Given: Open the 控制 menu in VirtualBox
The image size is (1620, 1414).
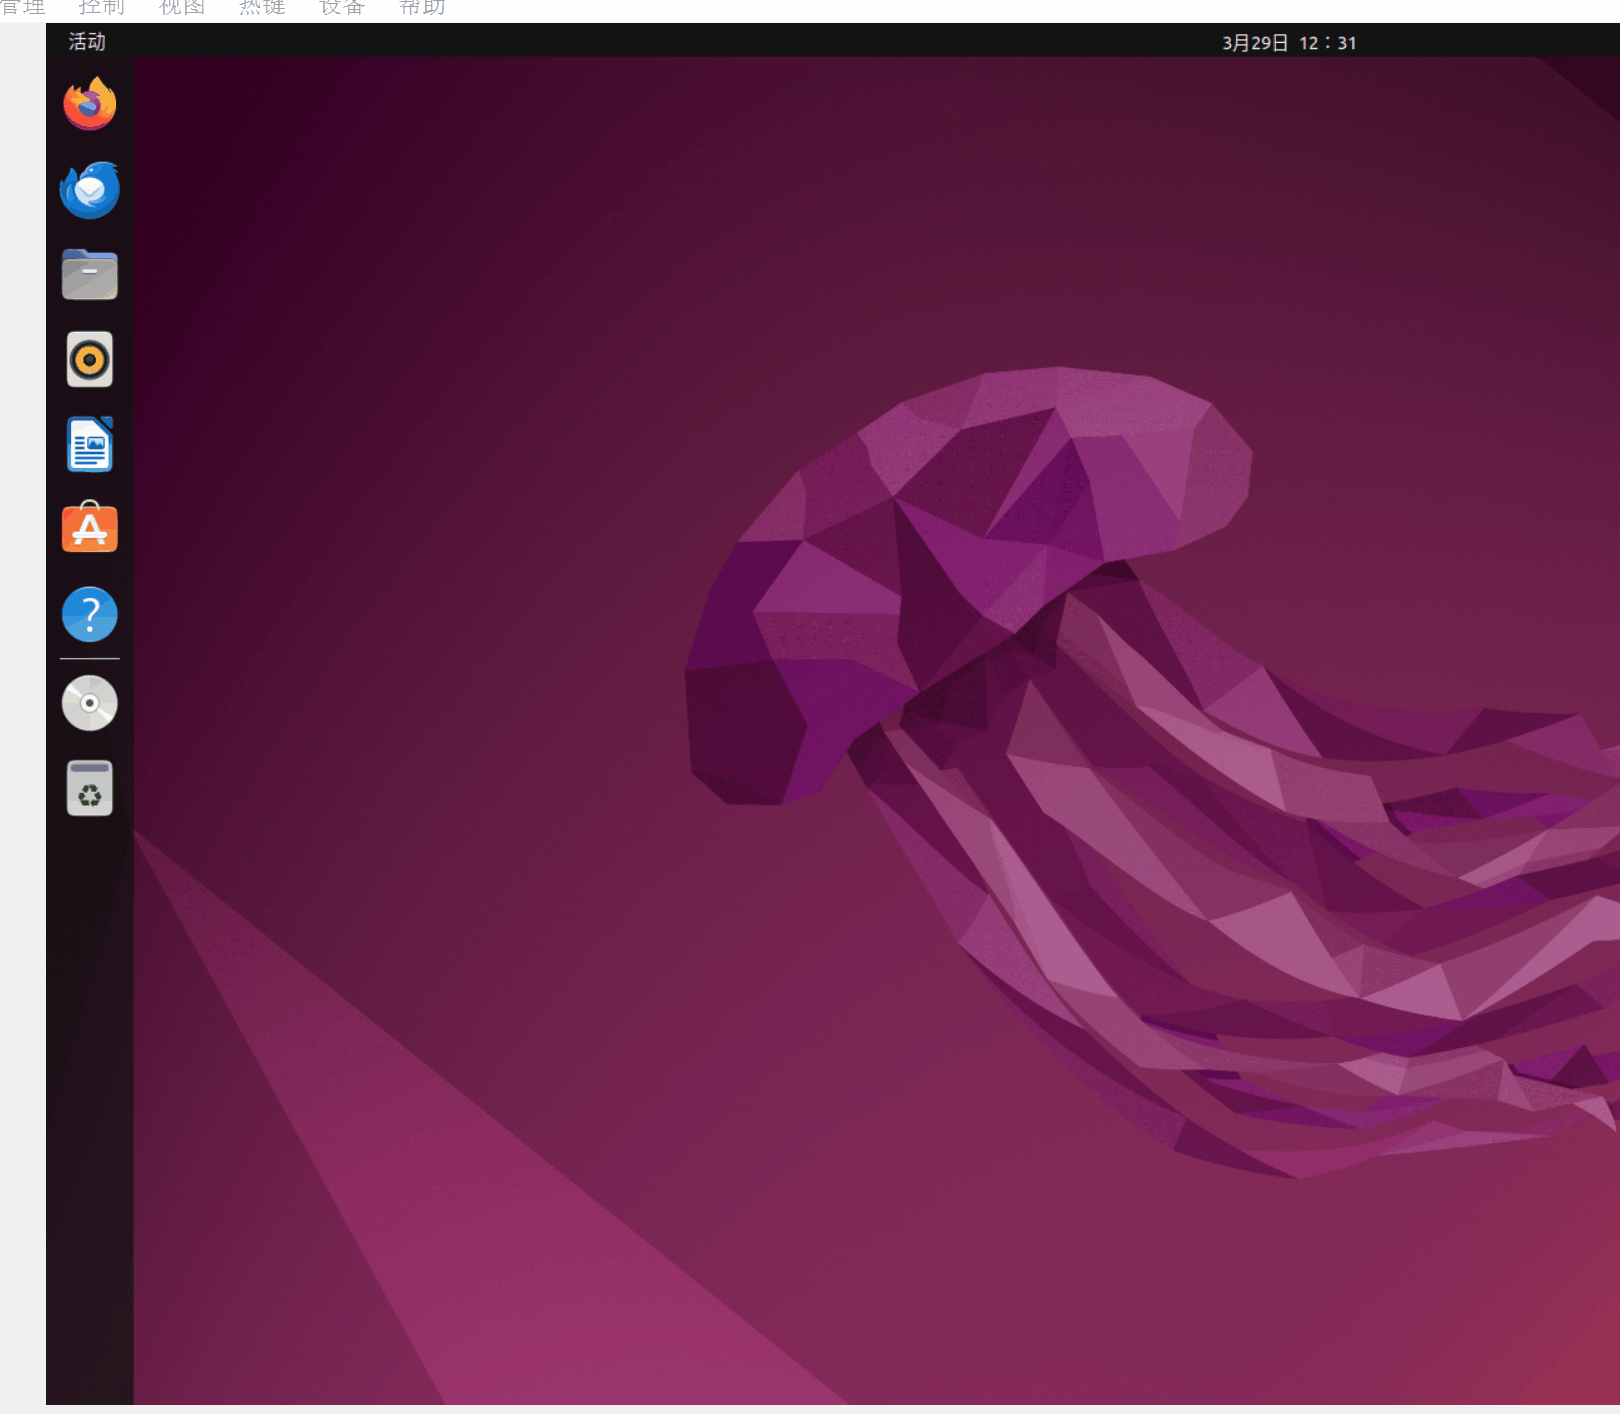Looking at the screenshot, I should pyautogui.click(x=102, y=8).
